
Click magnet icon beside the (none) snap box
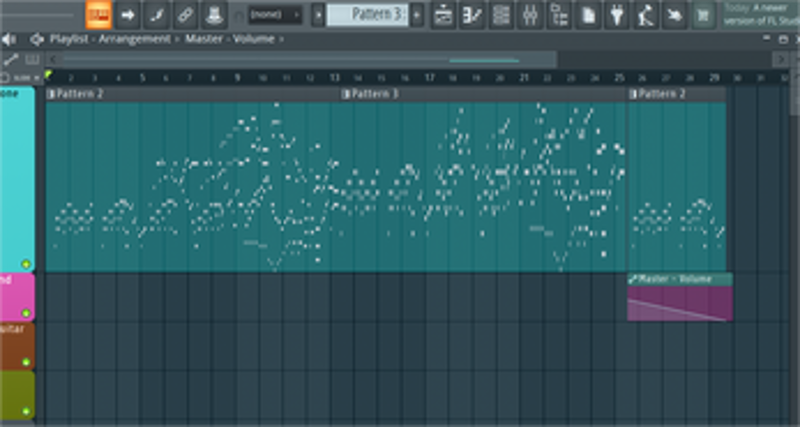(x=239, y=16)
